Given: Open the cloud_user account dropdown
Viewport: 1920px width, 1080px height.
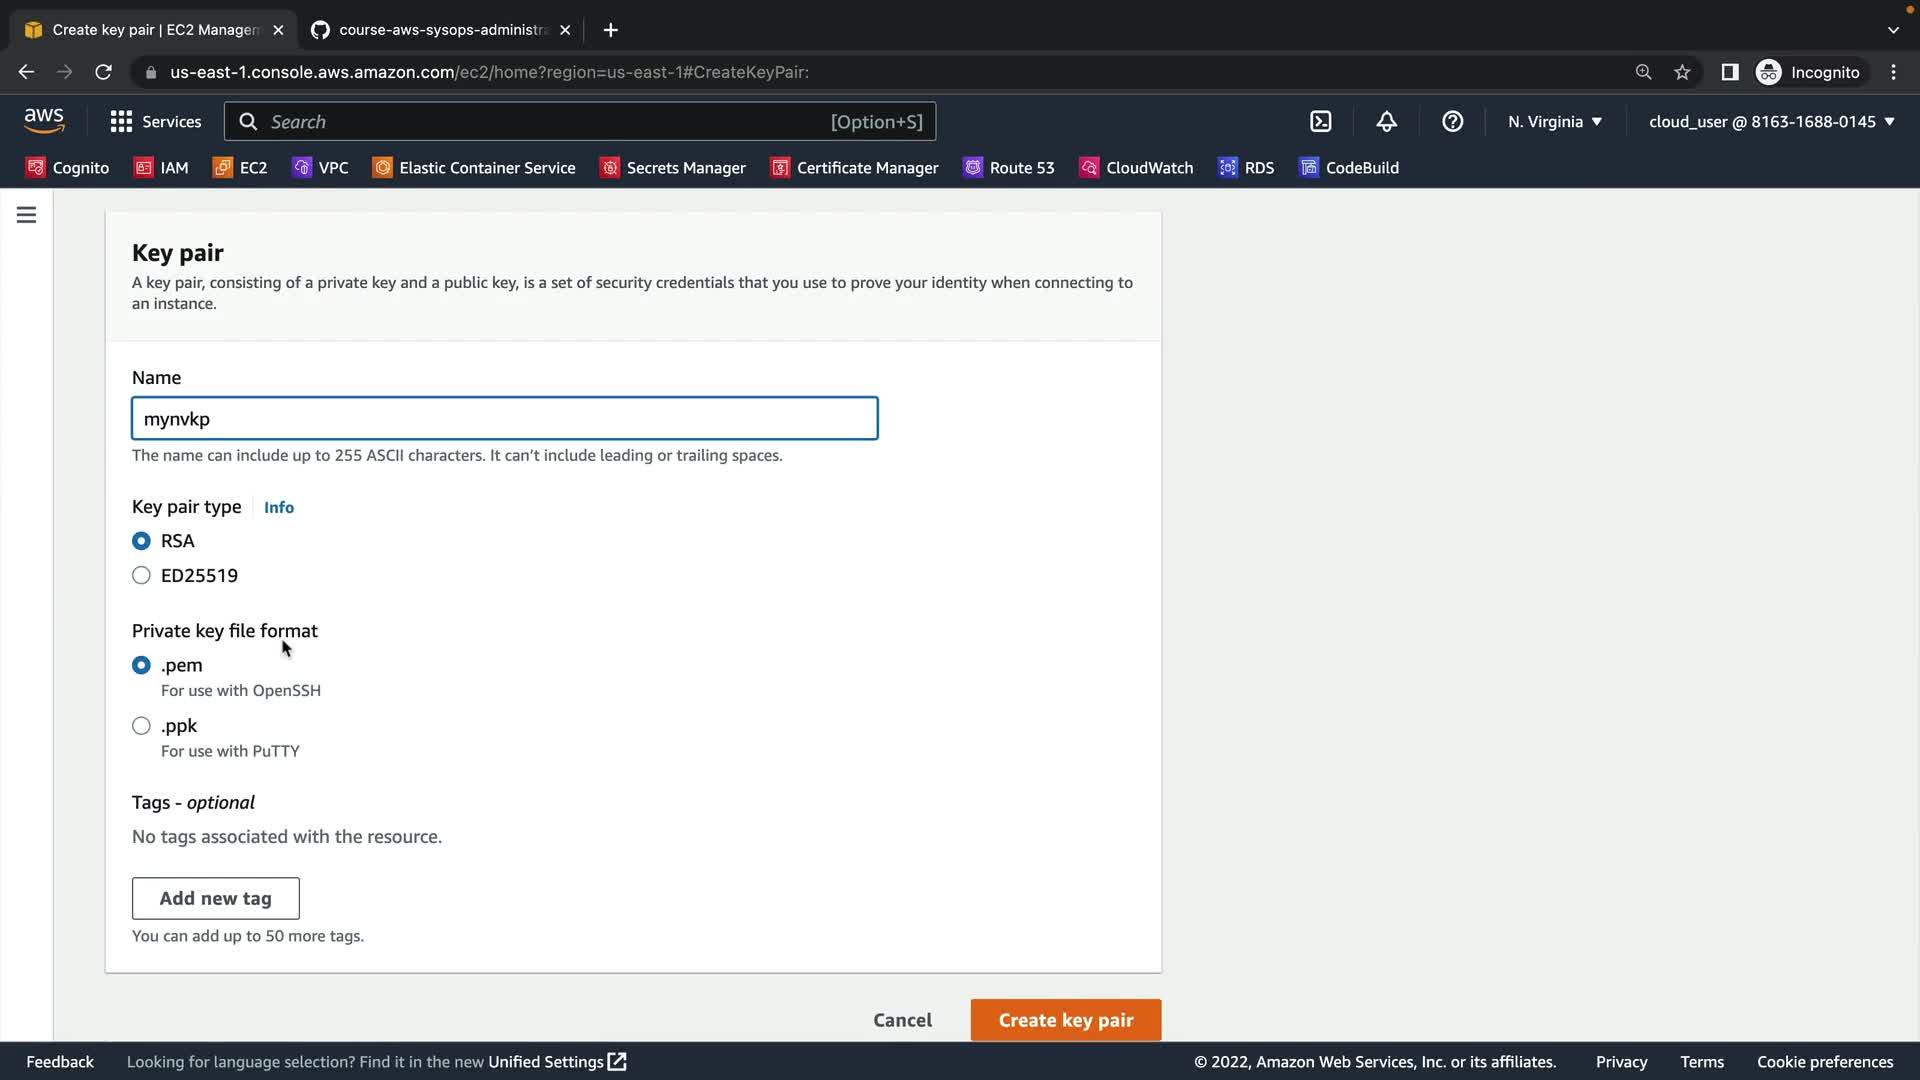Looking at the screenshot, I should coord(1771,121).
